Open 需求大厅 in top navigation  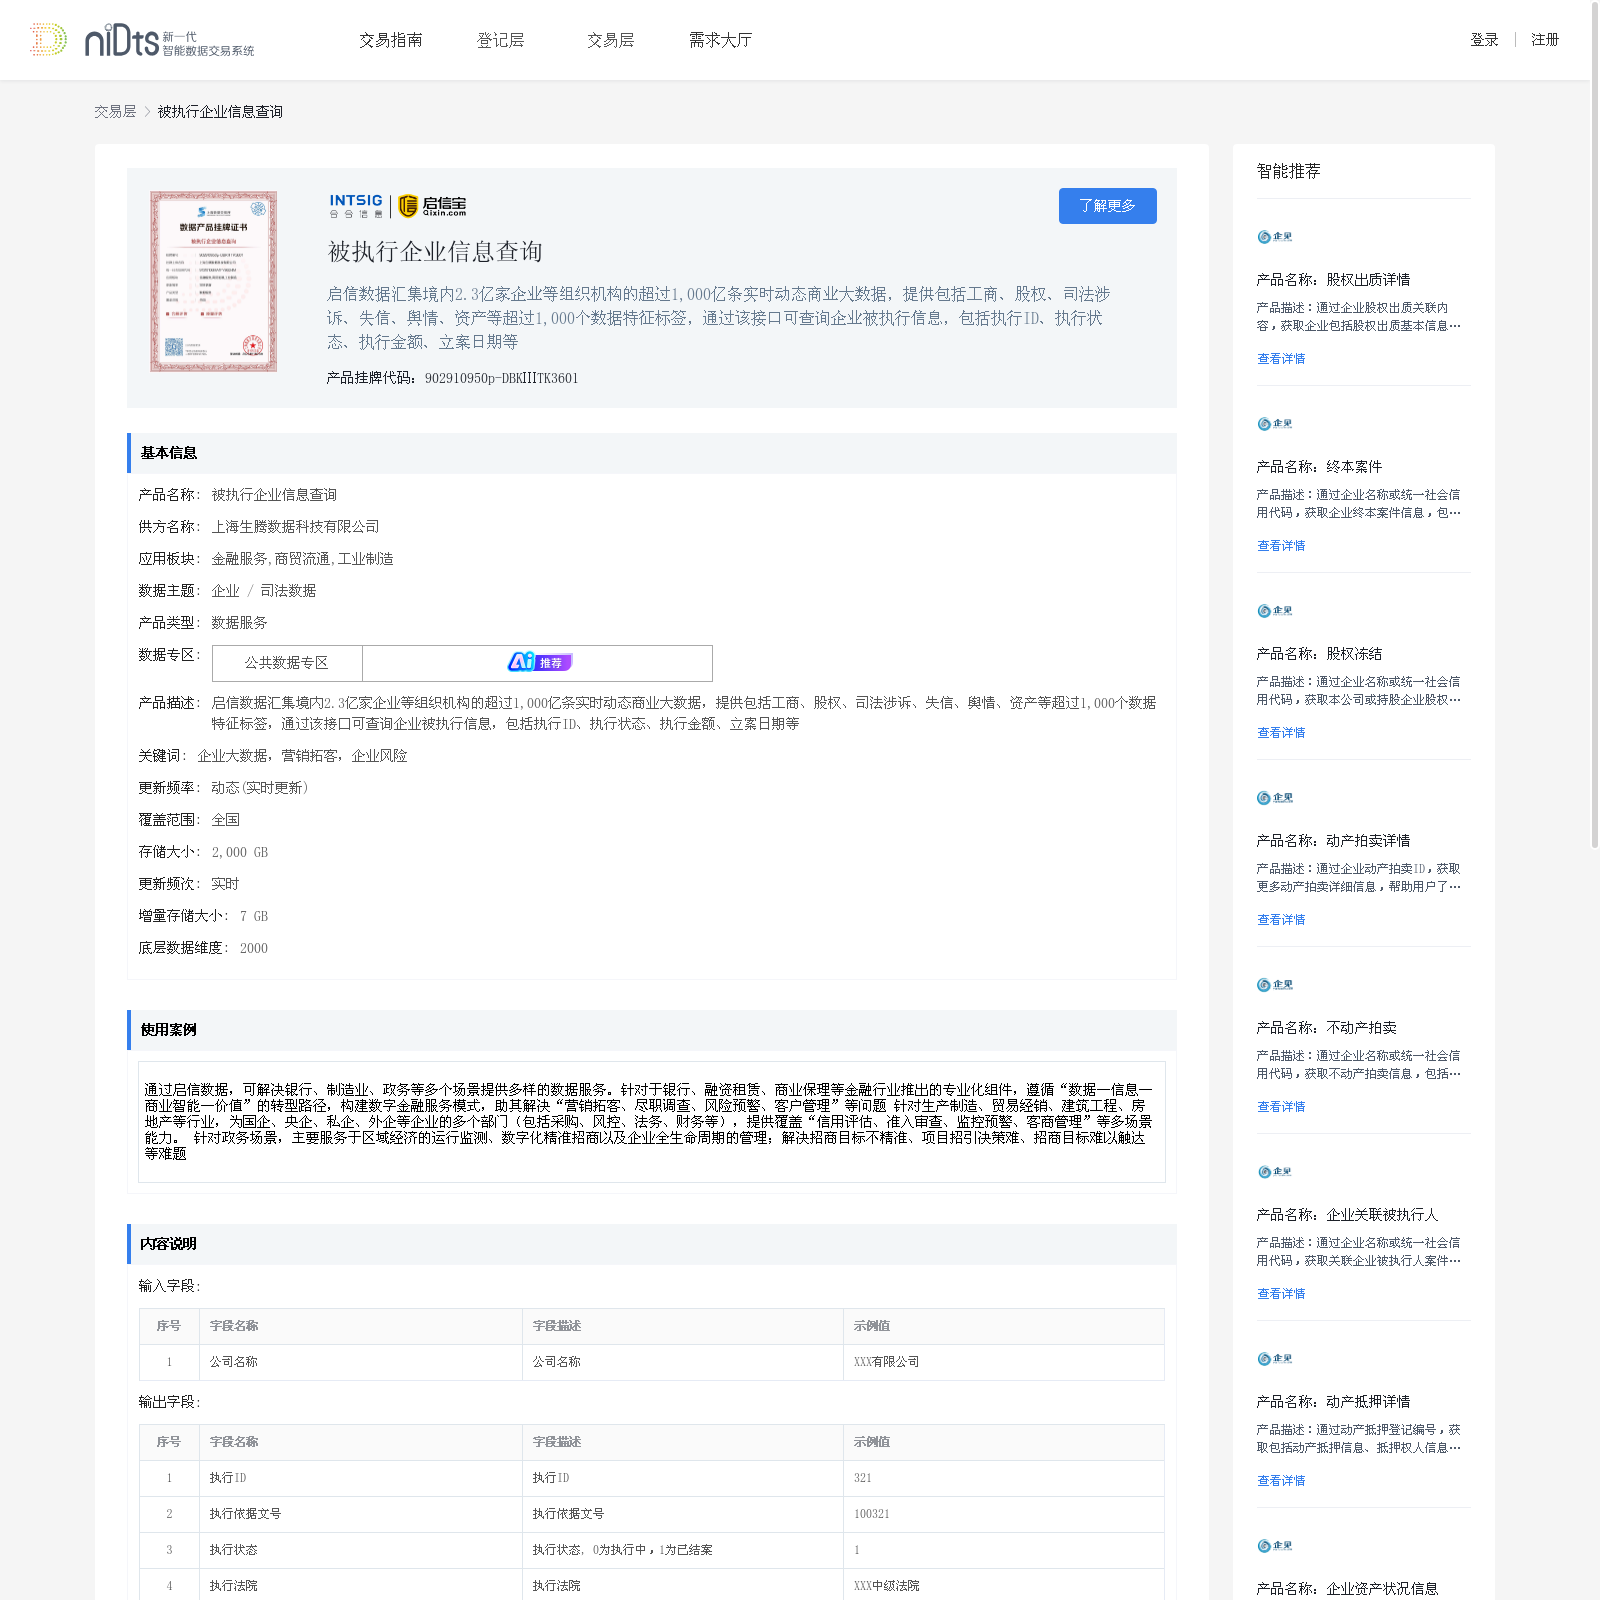(x=720, y=40)
